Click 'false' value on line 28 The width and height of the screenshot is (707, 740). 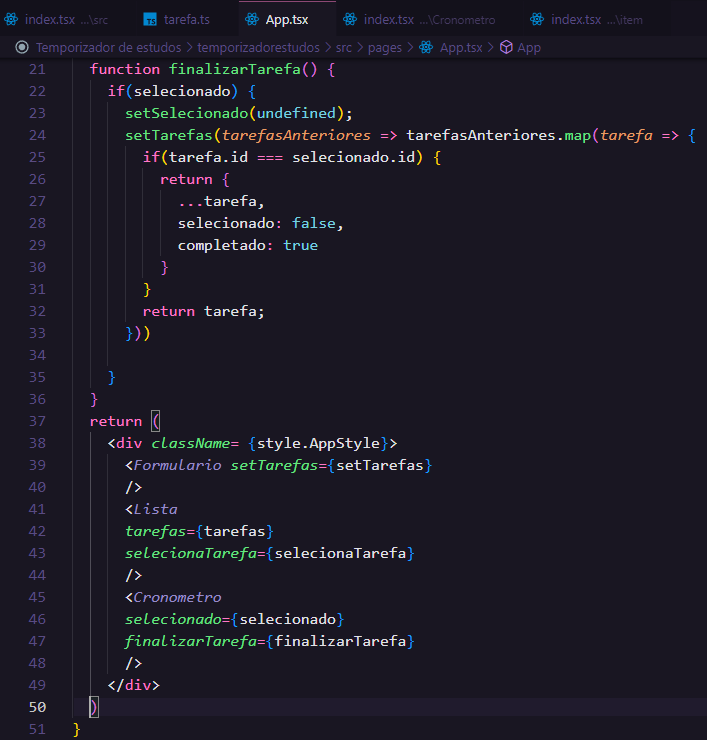(x=313, y=223)
